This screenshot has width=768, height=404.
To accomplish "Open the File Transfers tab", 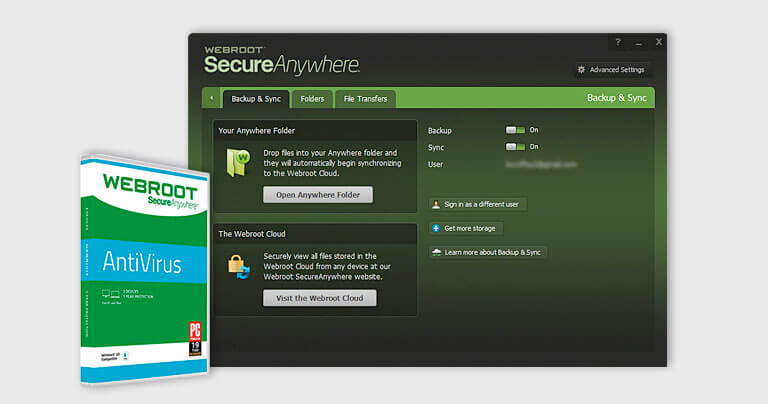I will point(365,99).
